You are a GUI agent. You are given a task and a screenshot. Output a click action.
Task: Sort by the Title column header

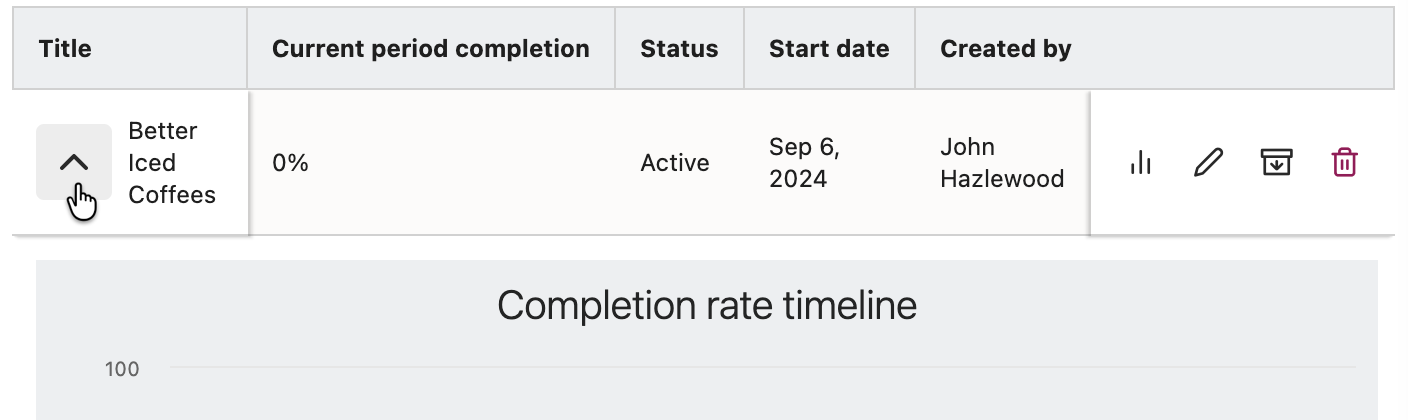[x=65, y=49]
